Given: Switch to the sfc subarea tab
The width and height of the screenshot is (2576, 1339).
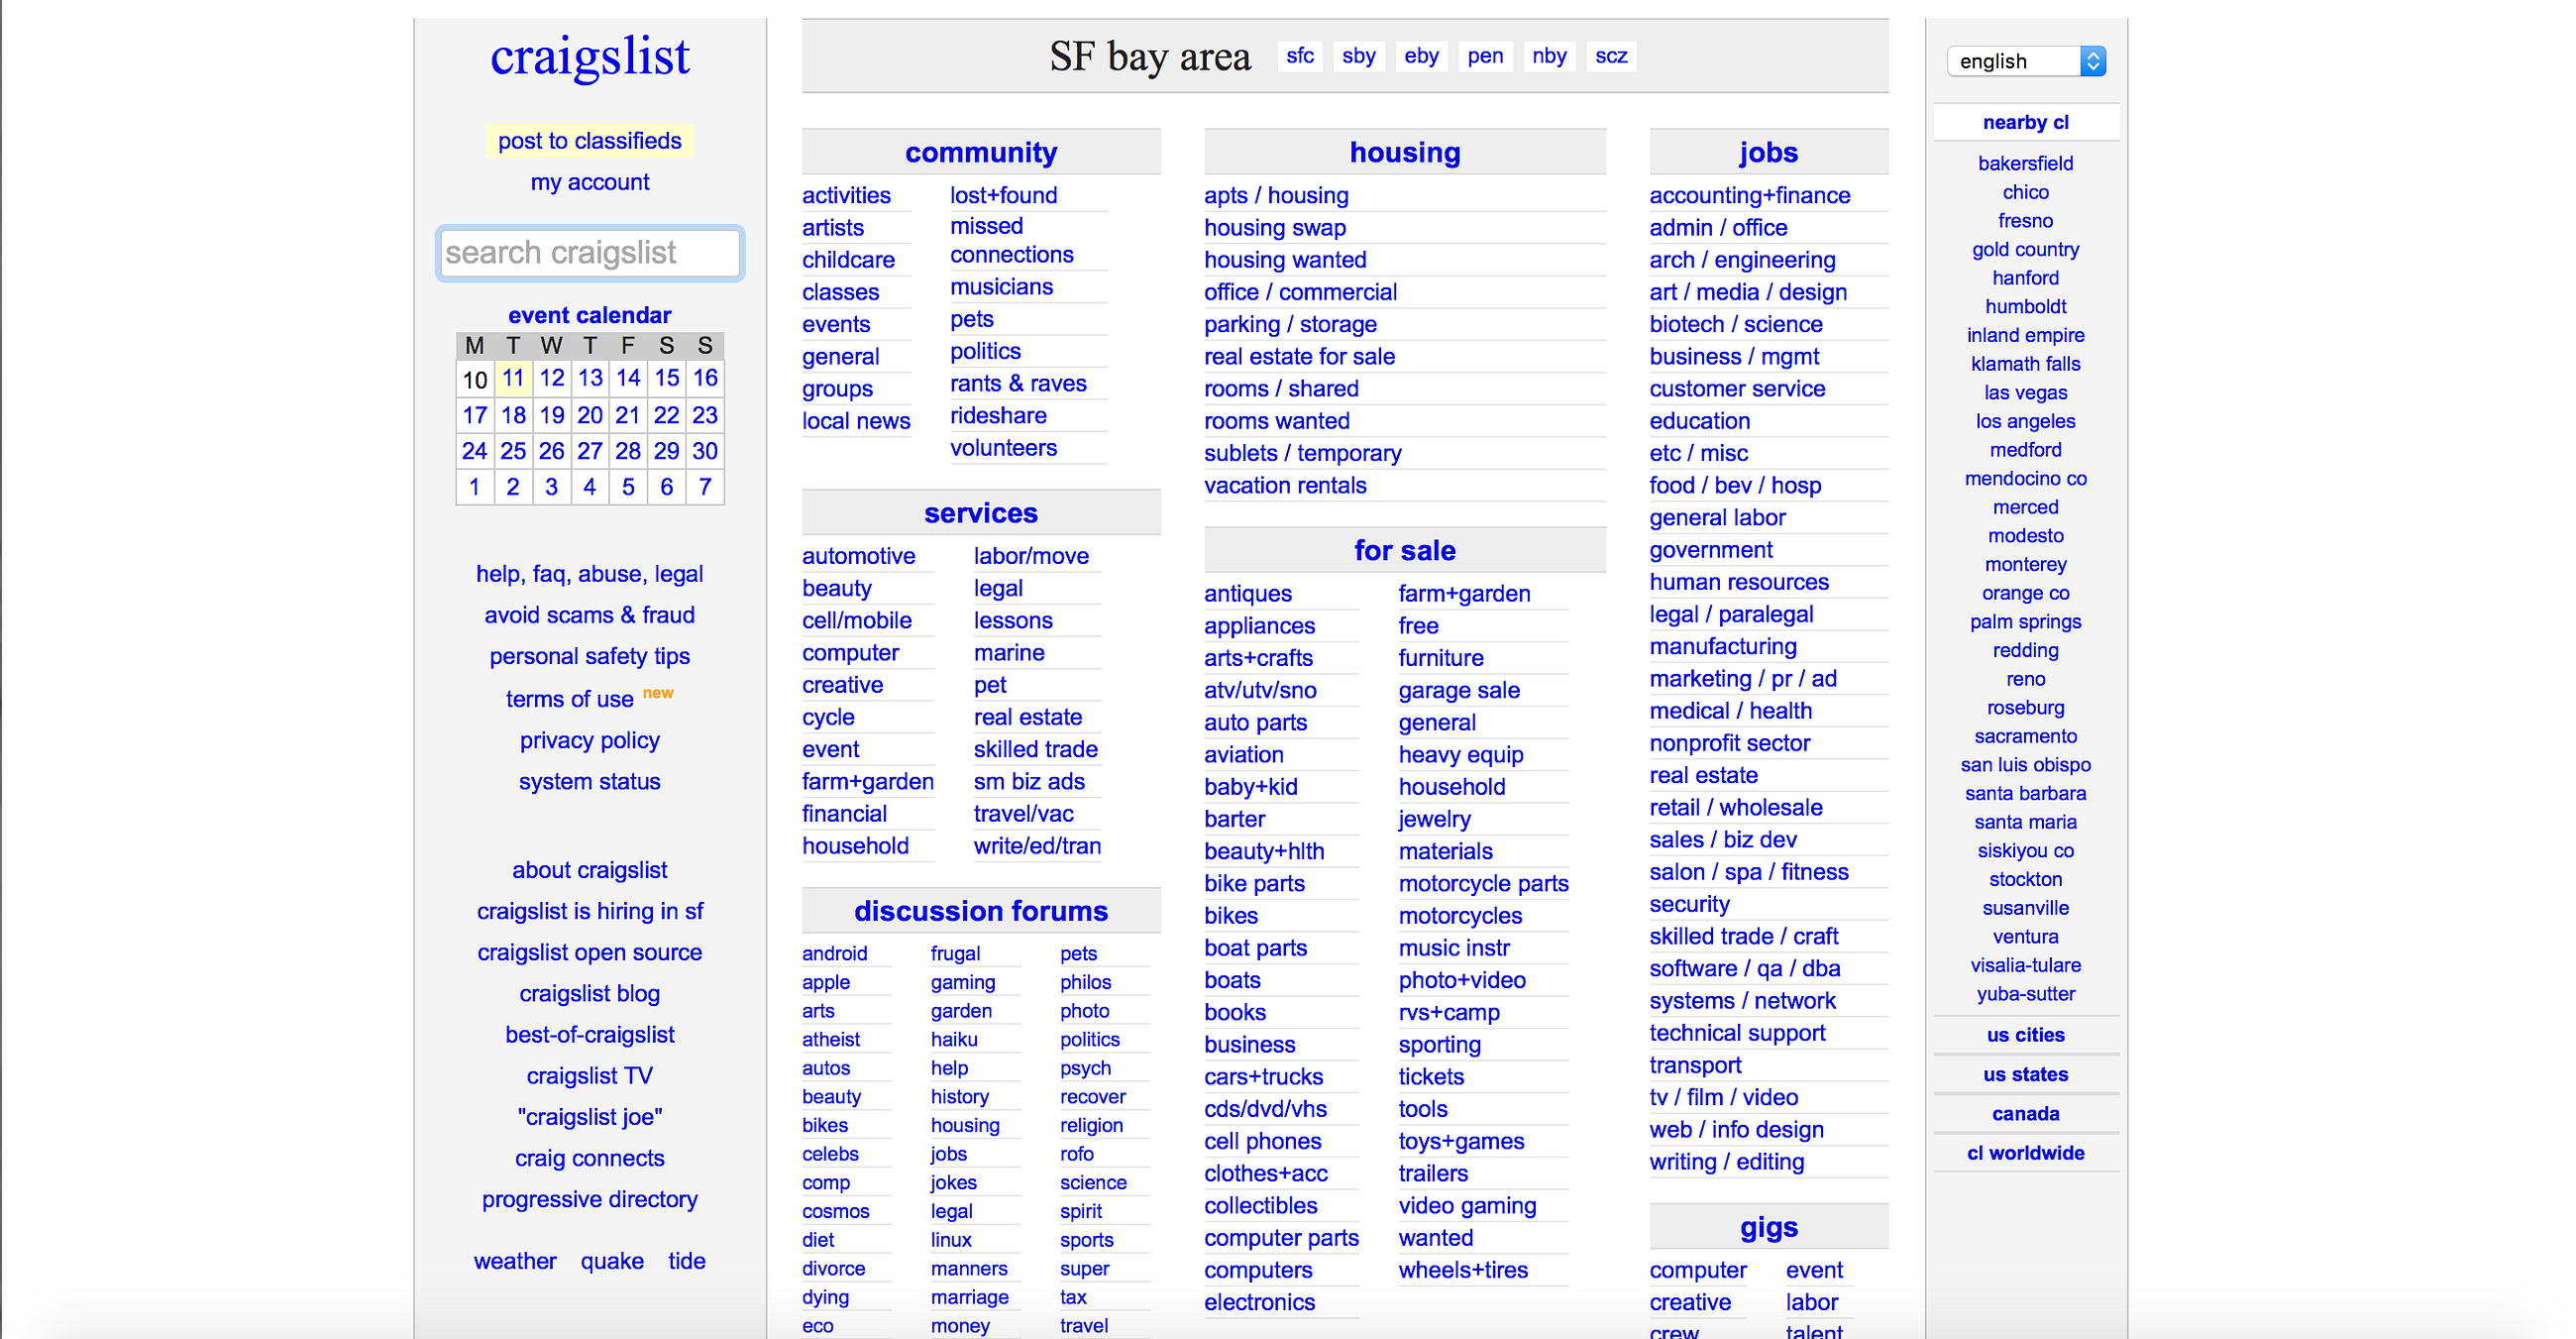Looking at the screenshot, I should 1299,56.
